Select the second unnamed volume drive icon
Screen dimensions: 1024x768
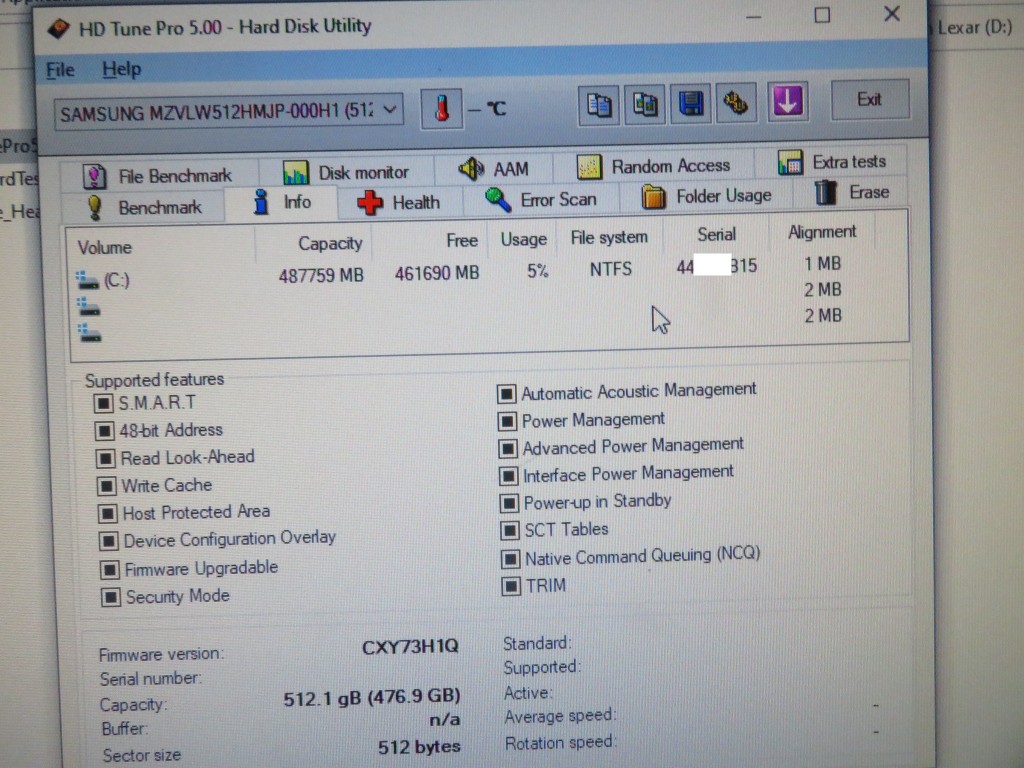pos(89,307)
